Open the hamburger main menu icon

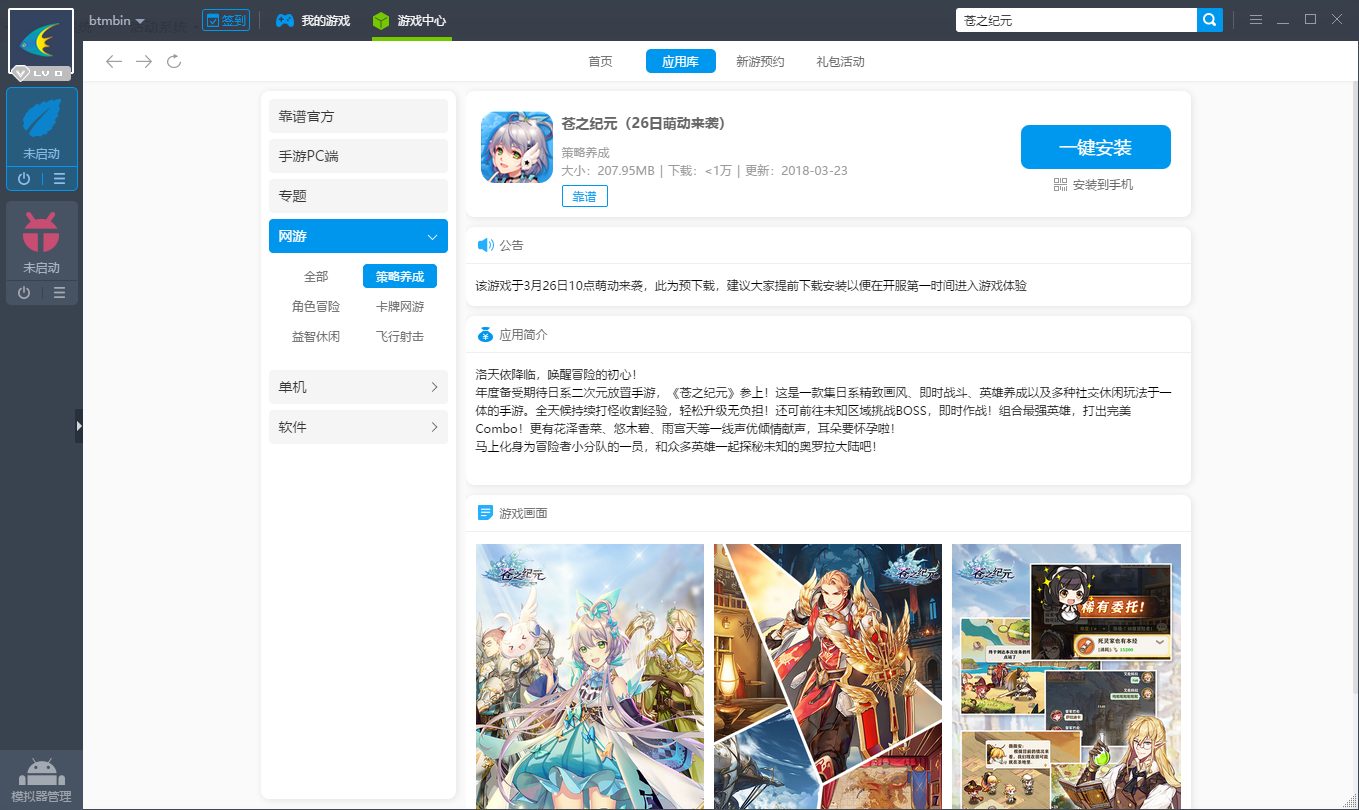(1255, 20)
